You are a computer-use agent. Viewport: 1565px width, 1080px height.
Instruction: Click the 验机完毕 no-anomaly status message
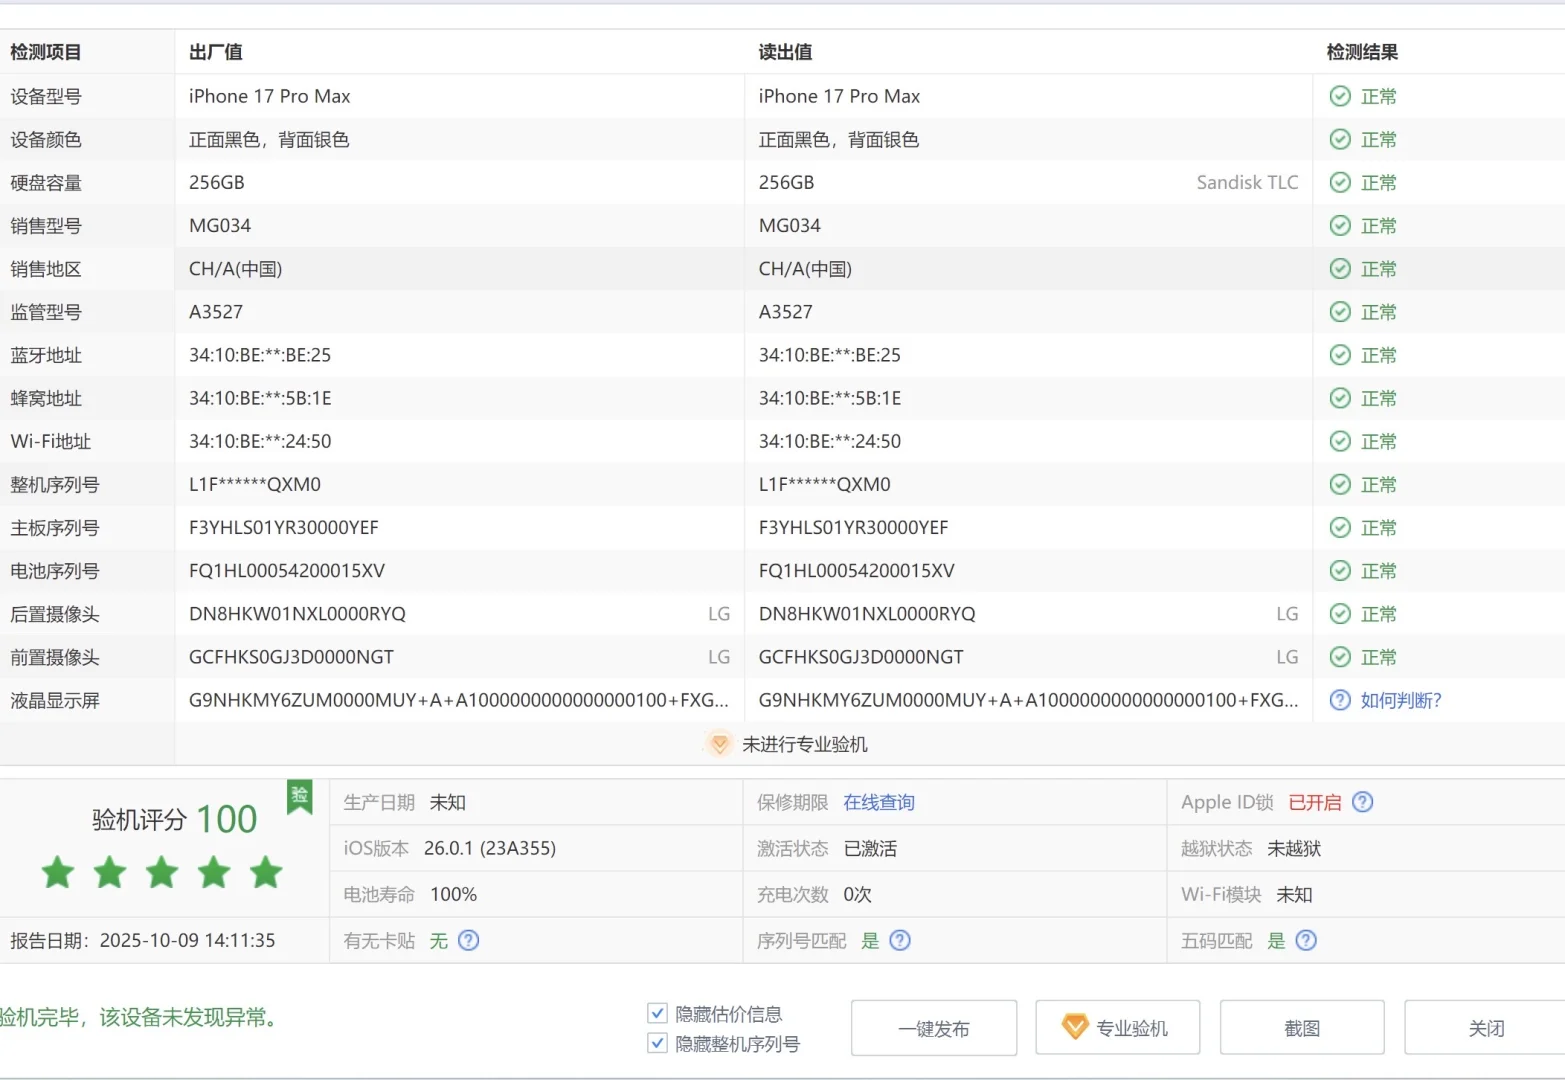[x=139, y=1017]
